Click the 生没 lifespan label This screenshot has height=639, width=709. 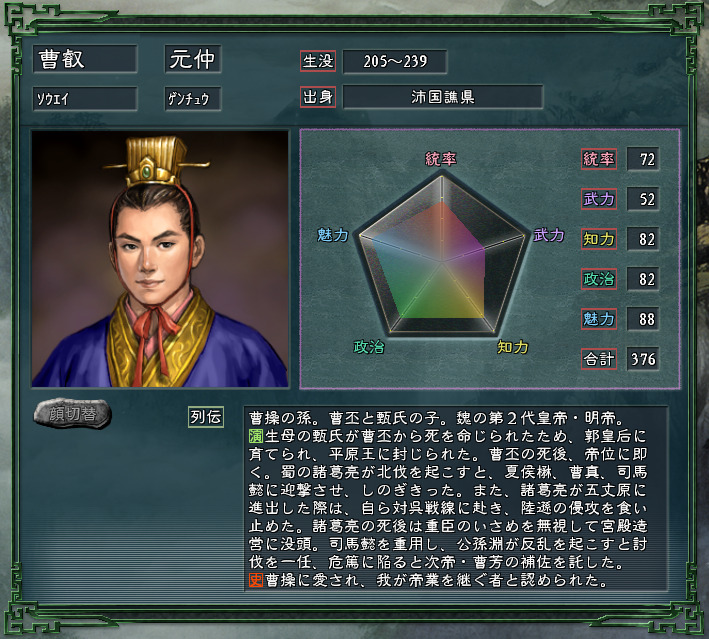coord(318,61)
